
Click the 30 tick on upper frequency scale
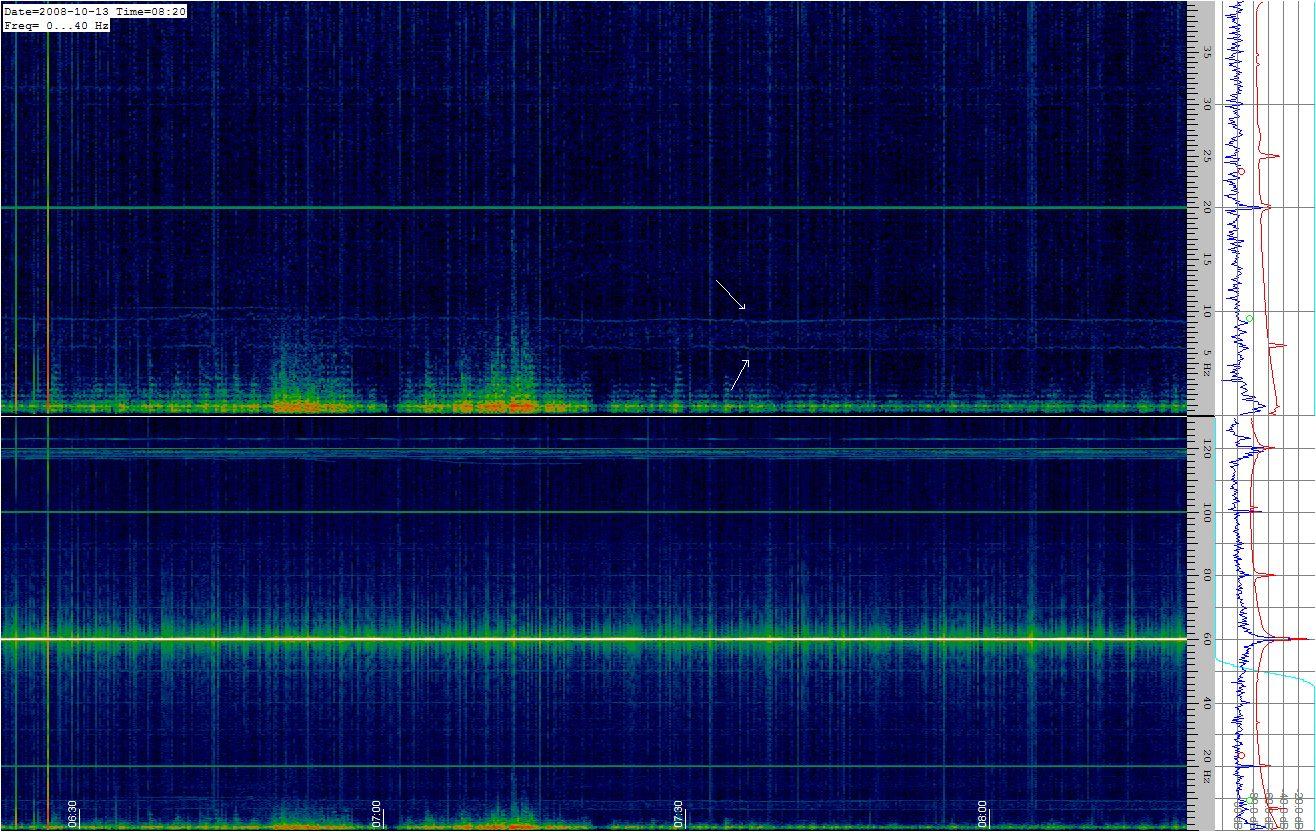(1207, 104)
